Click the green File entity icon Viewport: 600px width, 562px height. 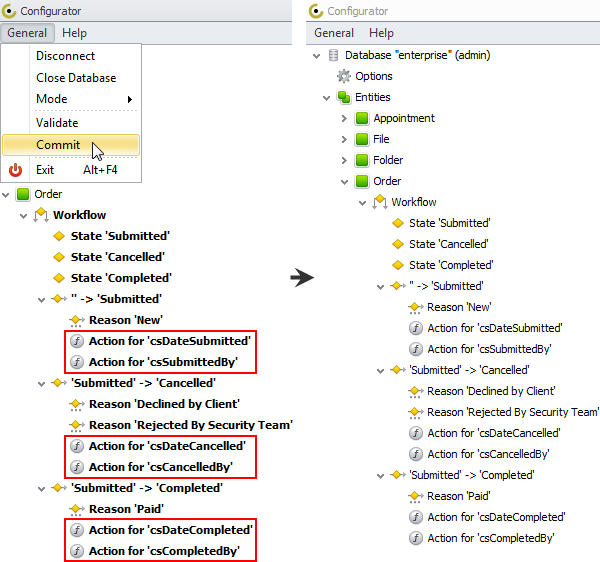pos(361,139)
